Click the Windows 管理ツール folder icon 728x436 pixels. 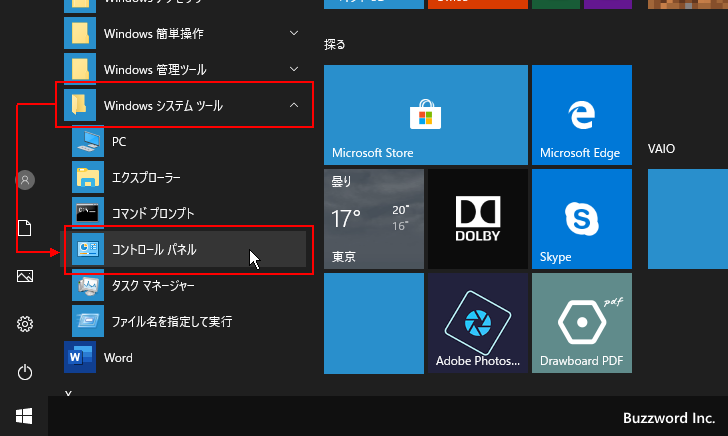click(x=80, y=69)
